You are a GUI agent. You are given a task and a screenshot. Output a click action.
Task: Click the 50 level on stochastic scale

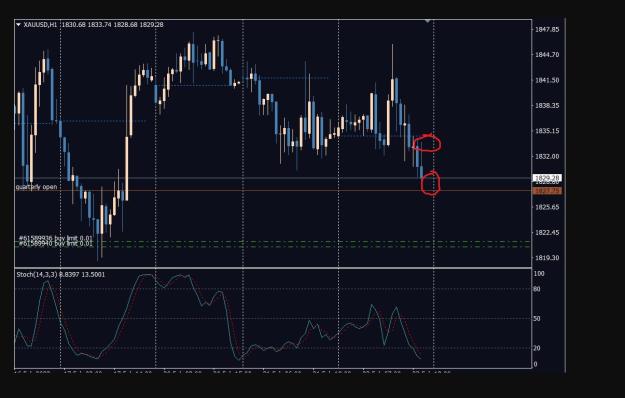(x=537, y=319)
